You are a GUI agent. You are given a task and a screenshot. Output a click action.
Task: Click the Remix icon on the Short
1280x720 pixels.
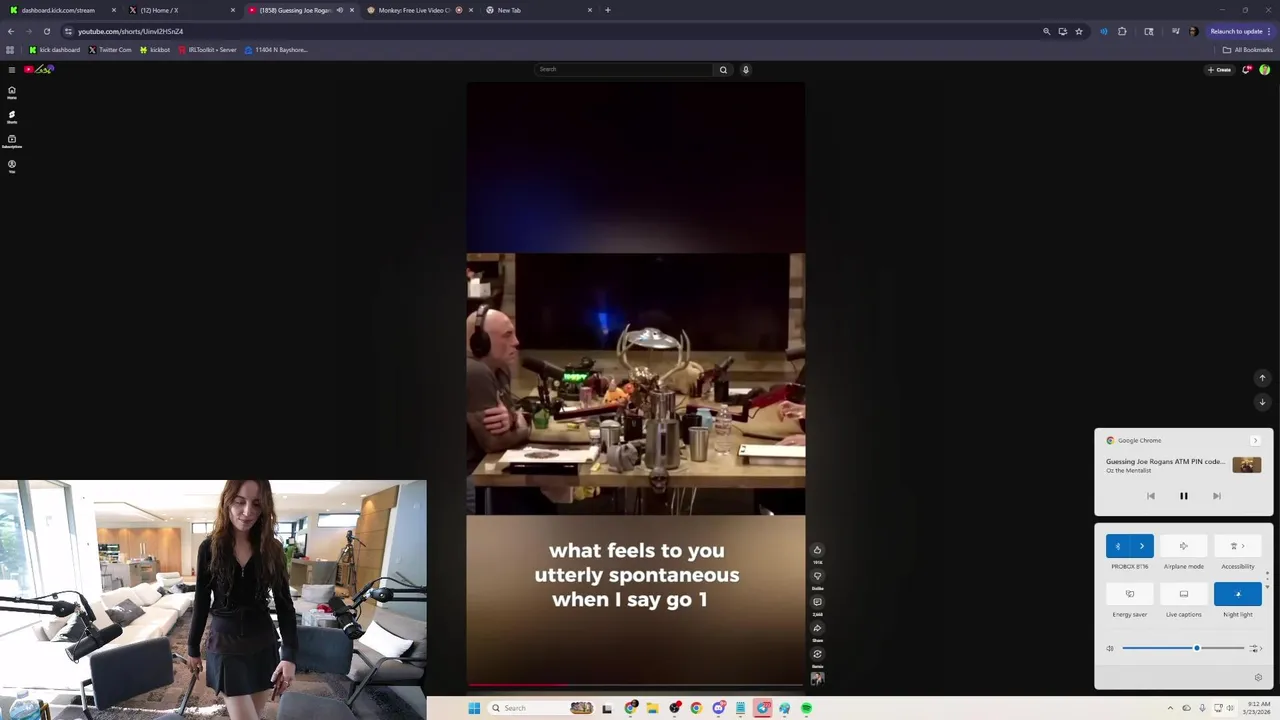817,654
